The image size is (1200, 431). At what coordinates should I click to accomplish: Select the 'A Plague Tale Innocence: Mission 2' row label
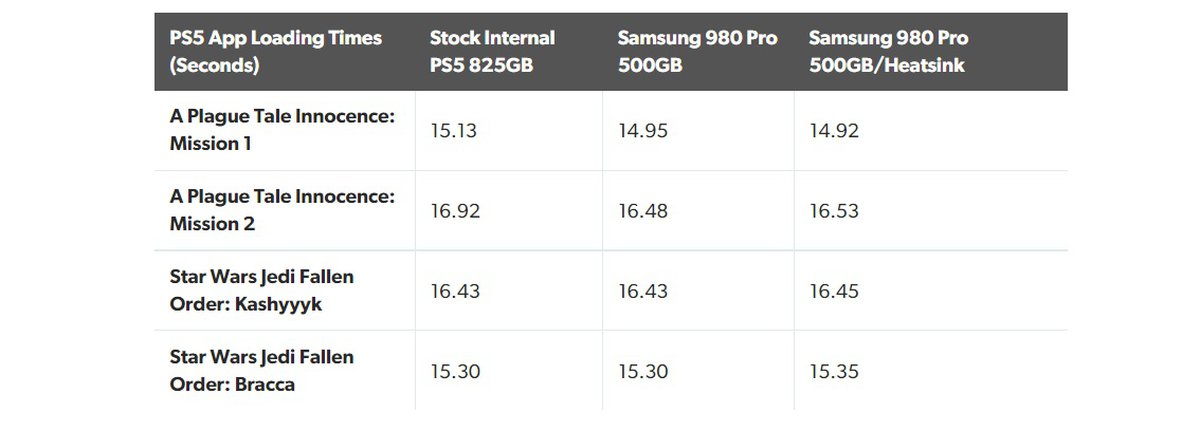(x=282, y=211)
